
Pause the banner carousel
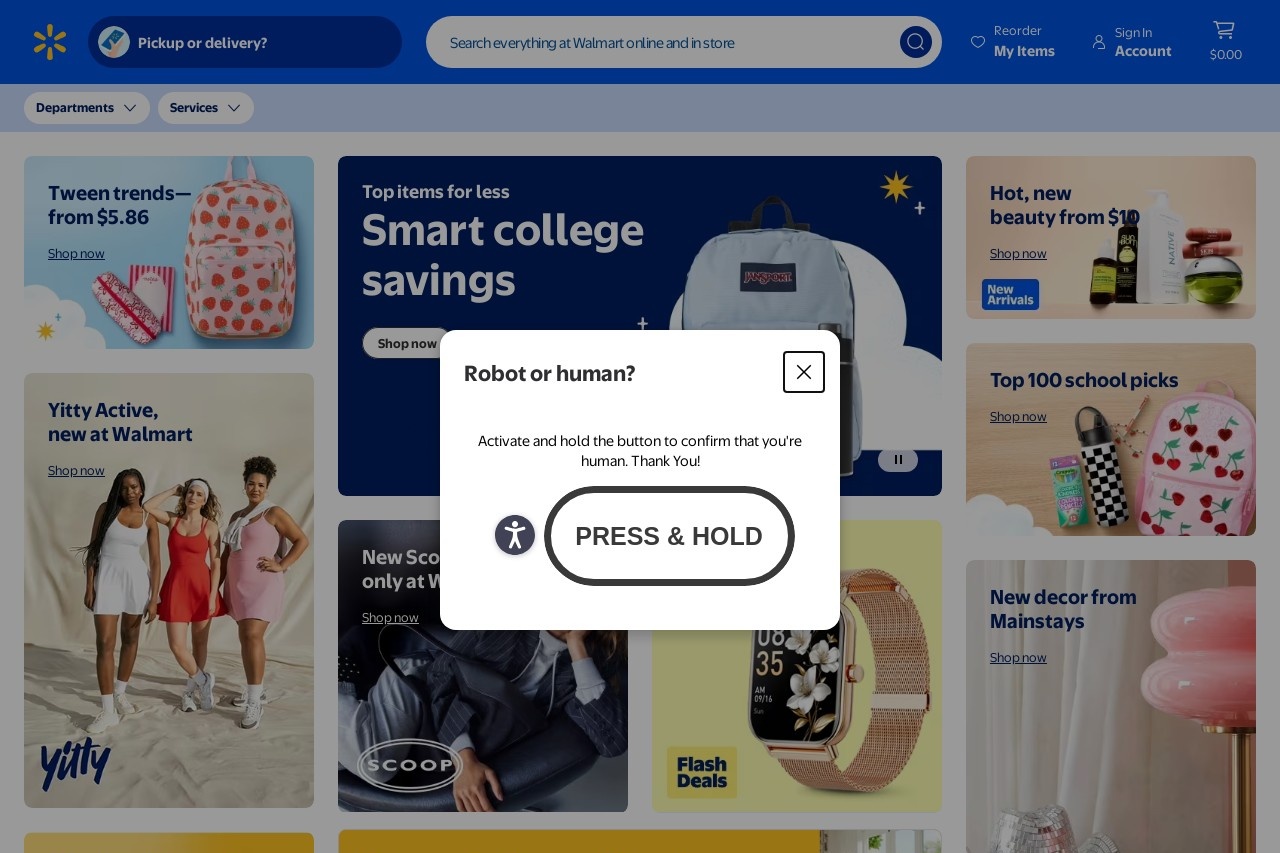point(898,460)
